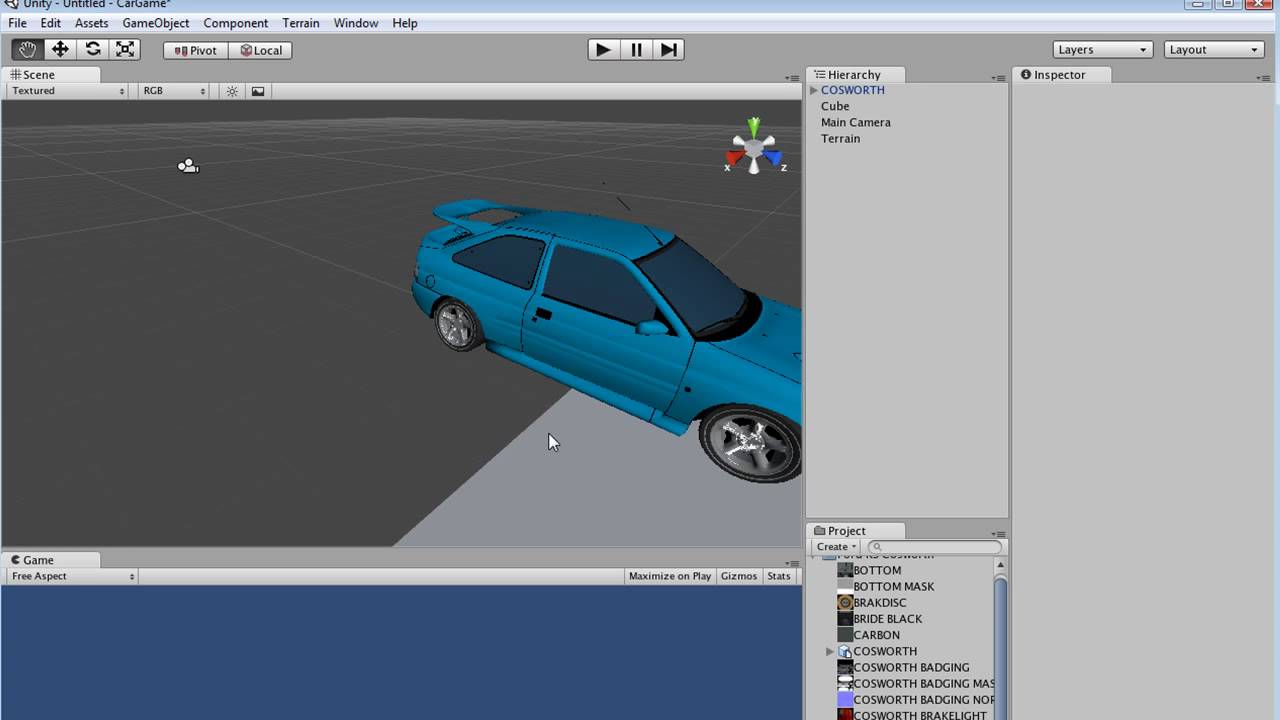The height and width of the screenshot is (720, 1280).
Task: Select the COSWORTH model asset icon
Action: coord(845,651)
